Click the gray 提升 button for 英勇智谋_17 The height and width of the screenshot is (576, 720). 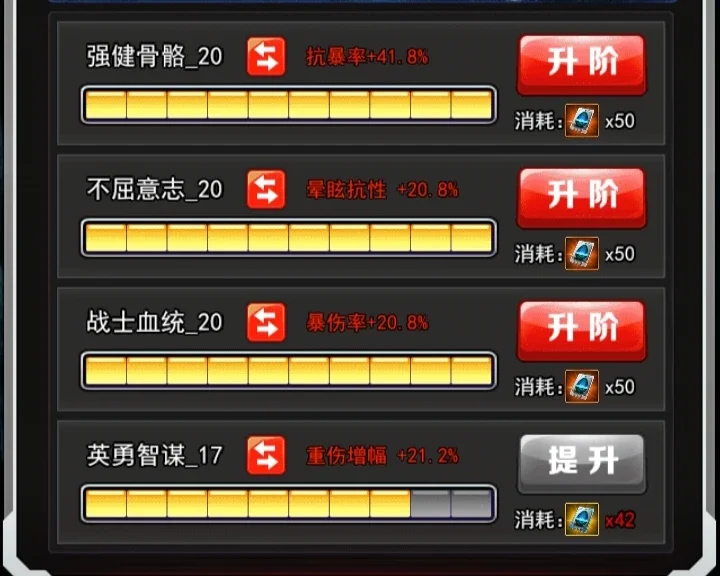(582, 463)
